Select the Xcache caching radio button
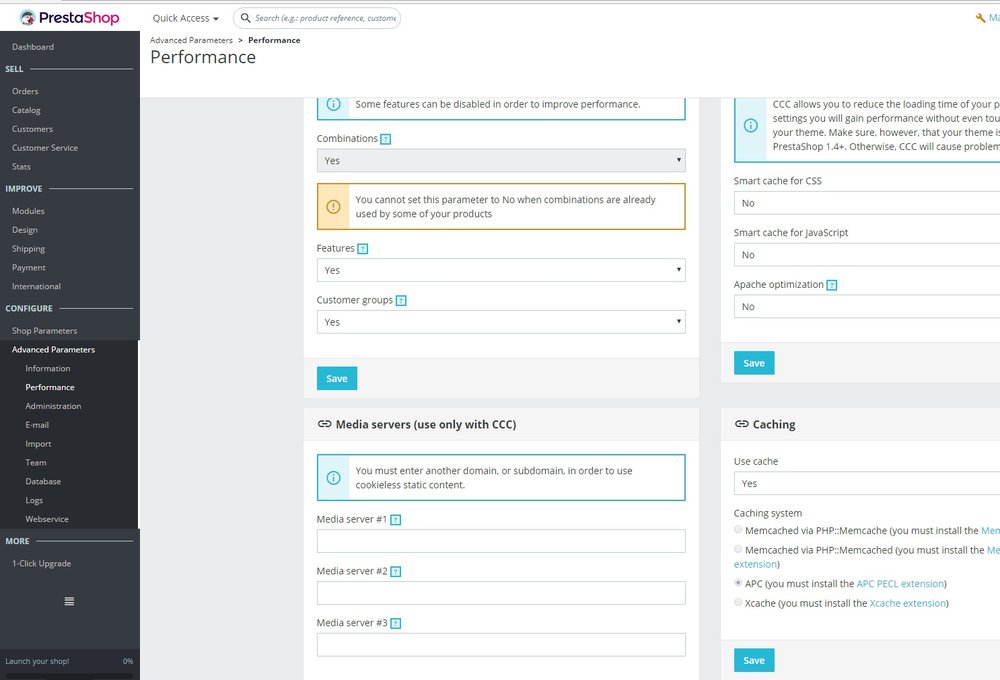Viewport: 1000px width, 680px height. click(738, 602)
